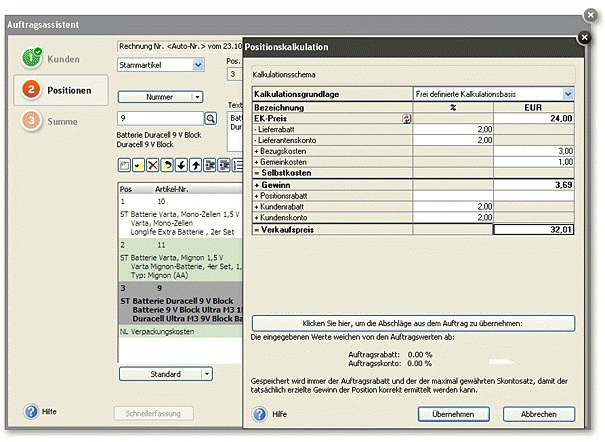Click the second grey position layout icon

(x=224, y=165)
